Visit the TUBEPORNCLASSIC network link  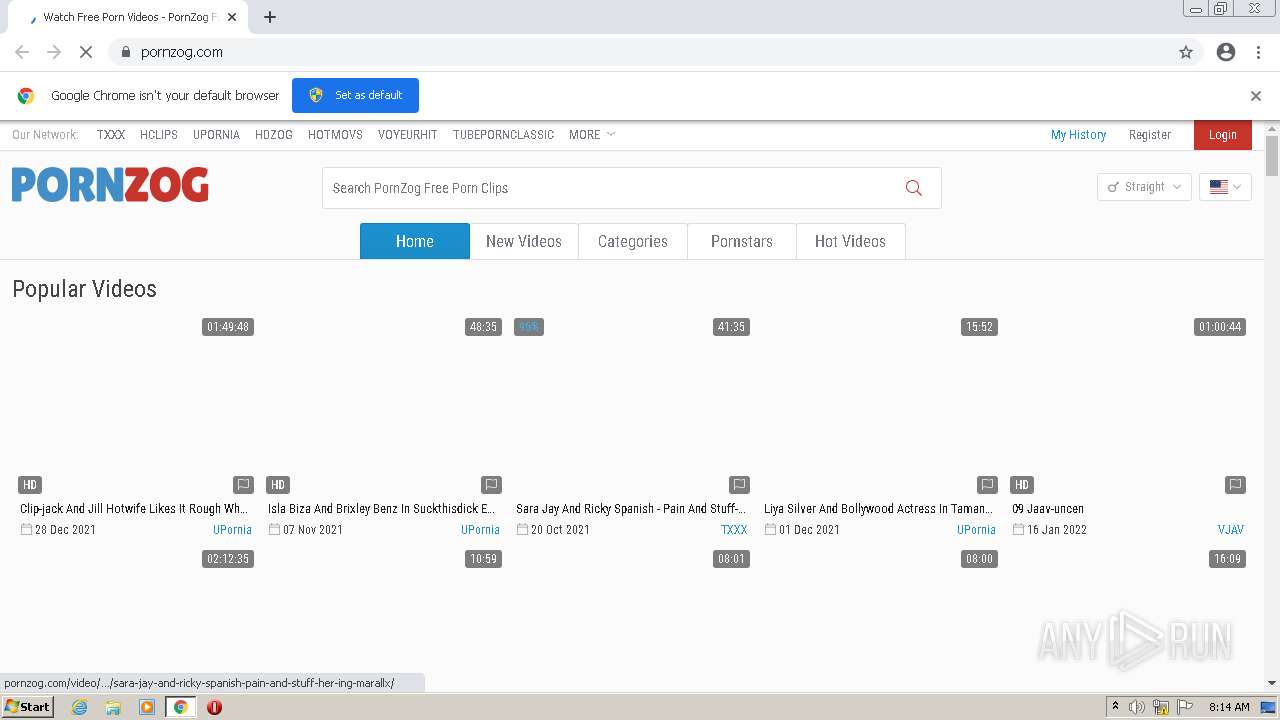[503, 135]
